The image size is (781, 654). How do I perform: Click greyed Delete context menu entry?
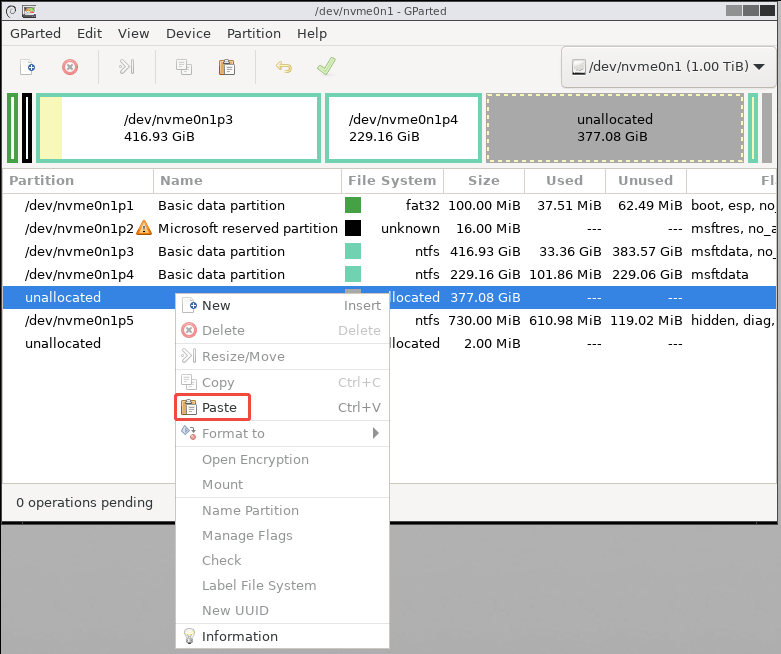(x=282, y=330)
